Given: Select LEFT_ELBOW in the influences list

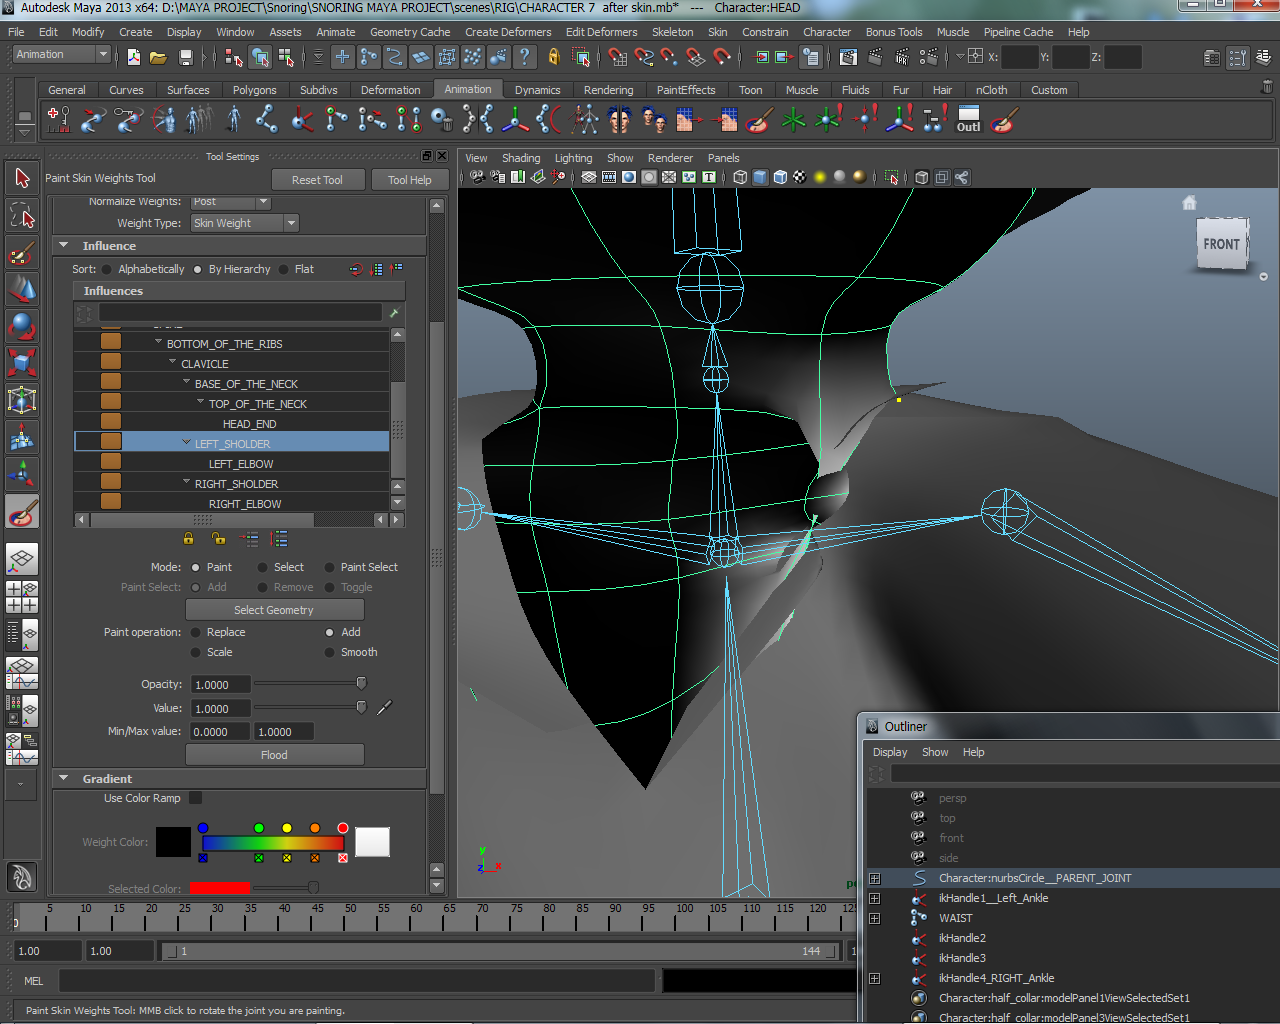Looking at the screenshot, I should 241,464.
